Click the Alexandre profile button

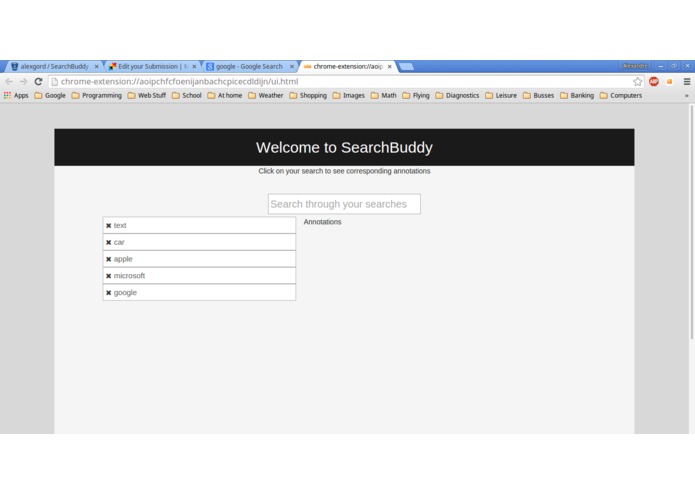[x=635, y=66]
